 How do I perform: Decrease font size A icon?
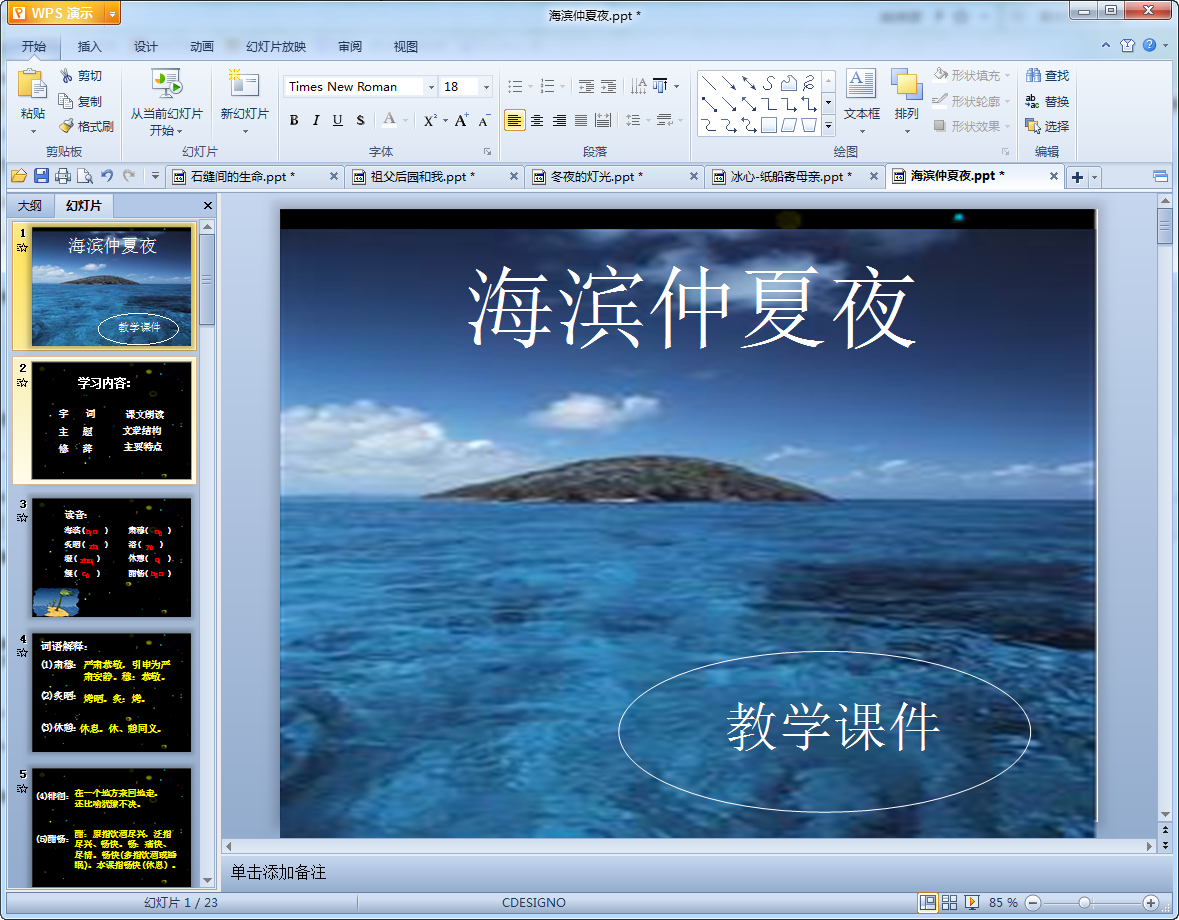pos(484,120)
